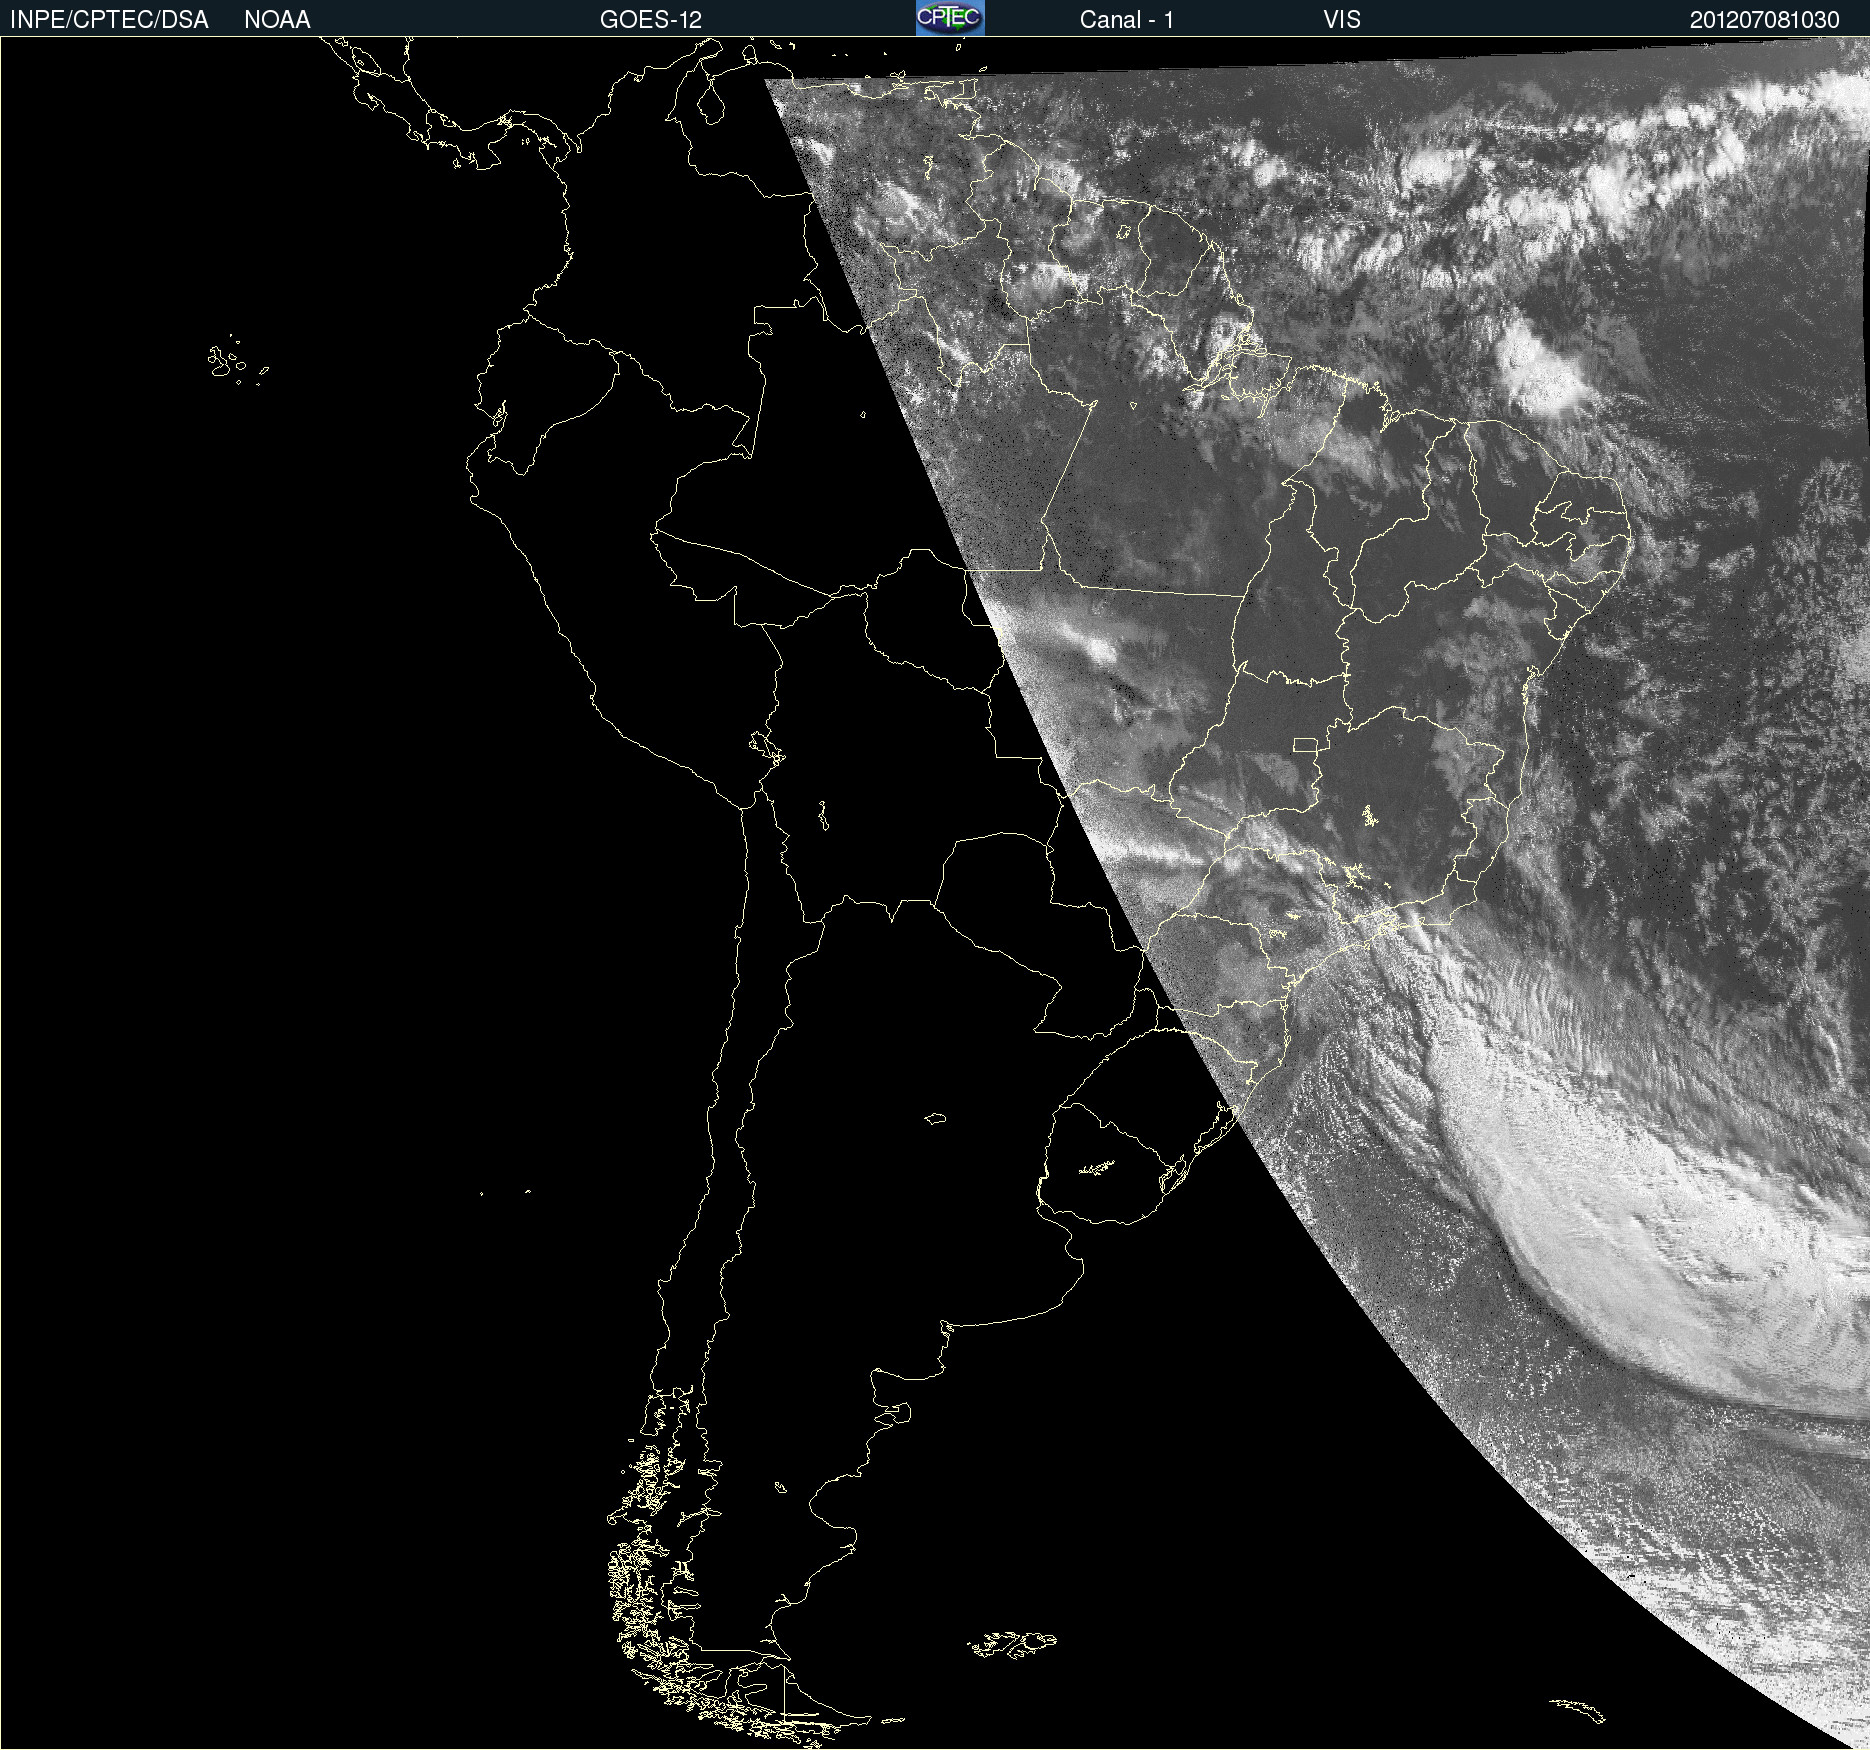Image resolution: width=1870 pixels, height=1750 pixels.
Task: Click the GOES-12 satellite label
Action: point(651,20)
